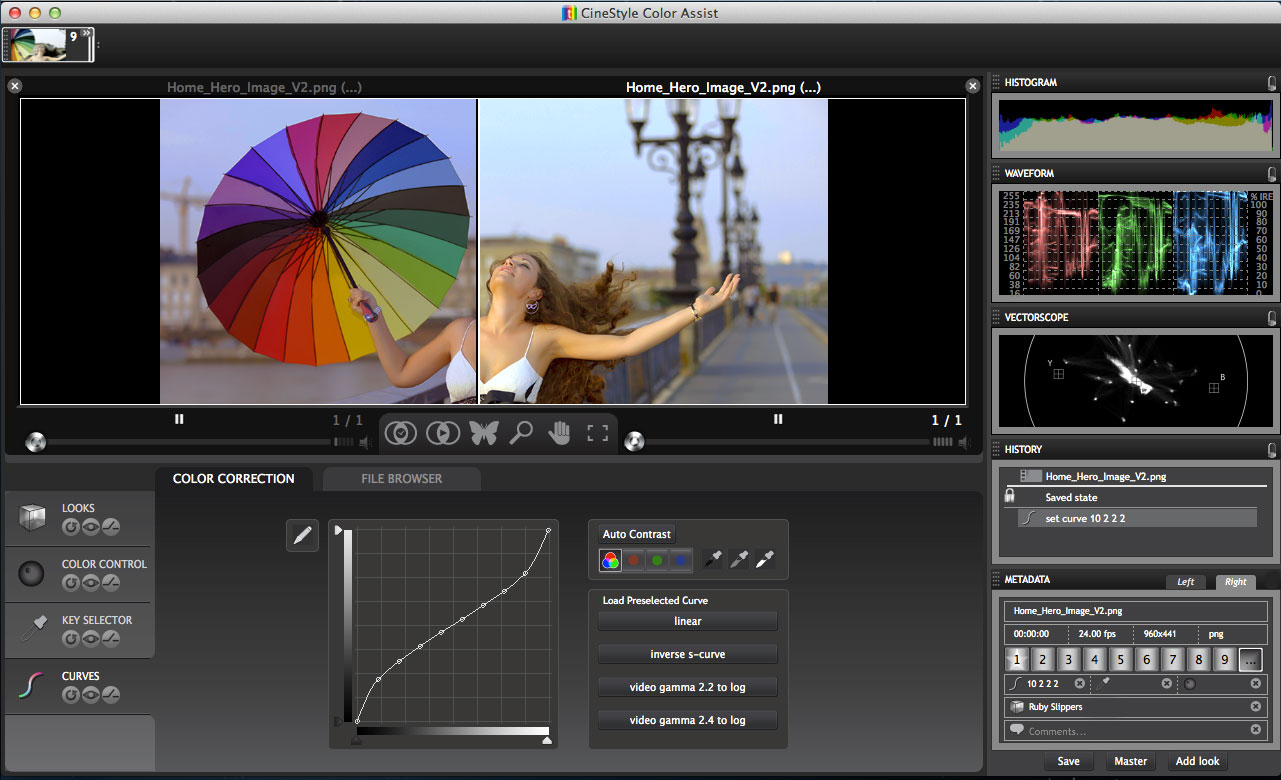Open the Key Selector eyedropper panel
This screenshot has height=780, width=1281.
32,629
